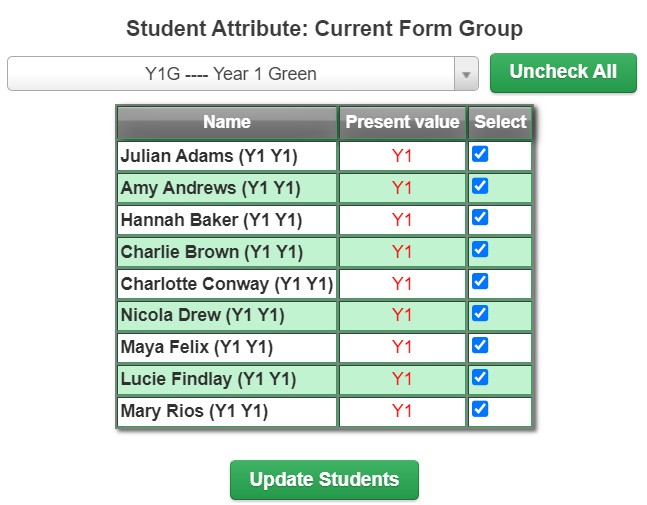This screenshot has height=505, width=647.
Task: Click the Present value column header
Action: pos(402,123)
